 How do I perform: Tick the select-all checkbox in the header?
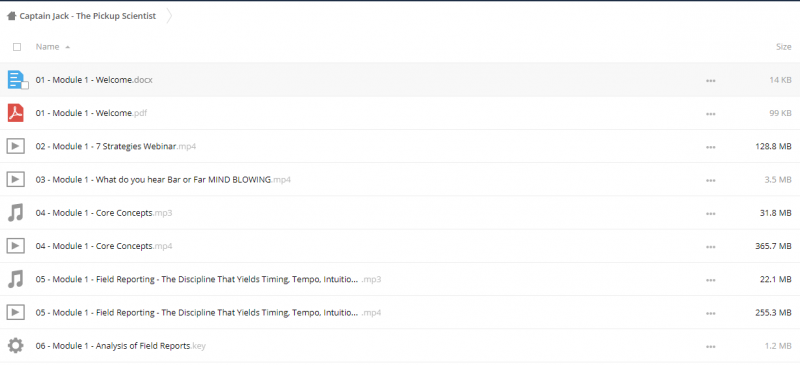pos(17,47)
